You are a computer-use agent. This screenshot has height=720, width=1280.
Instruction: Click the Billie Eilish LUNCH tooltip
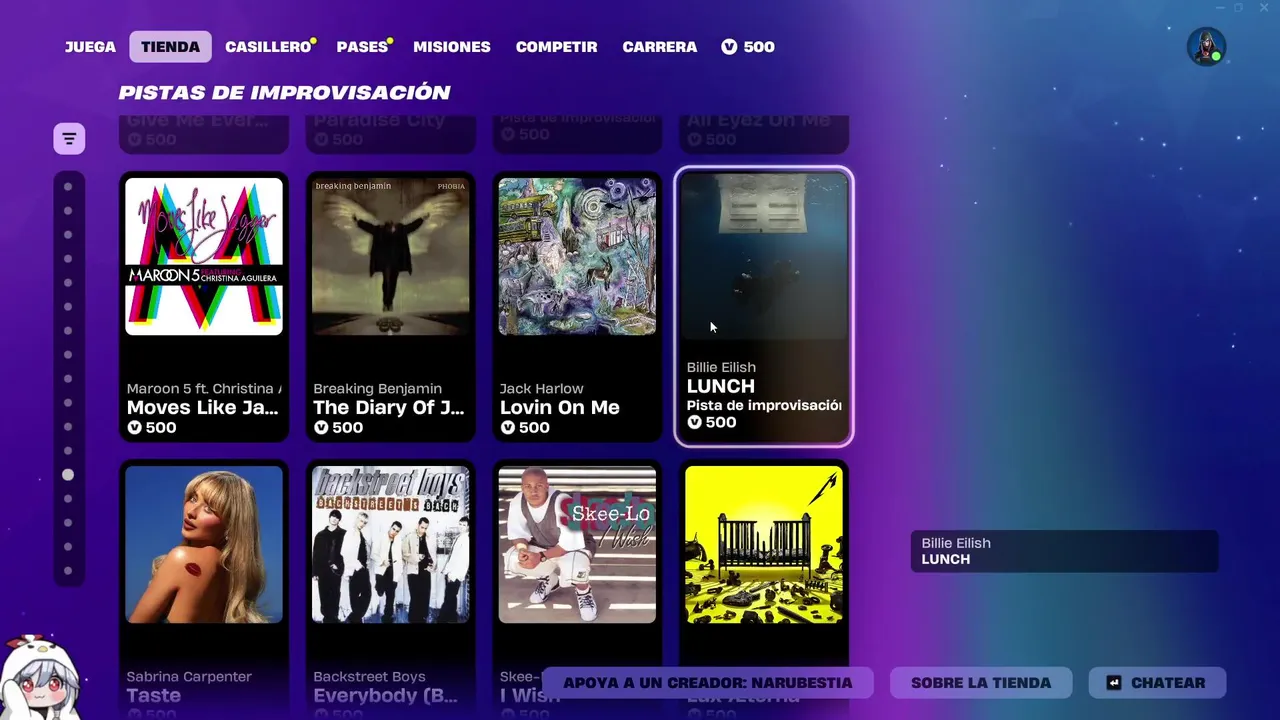point(1064,551)
